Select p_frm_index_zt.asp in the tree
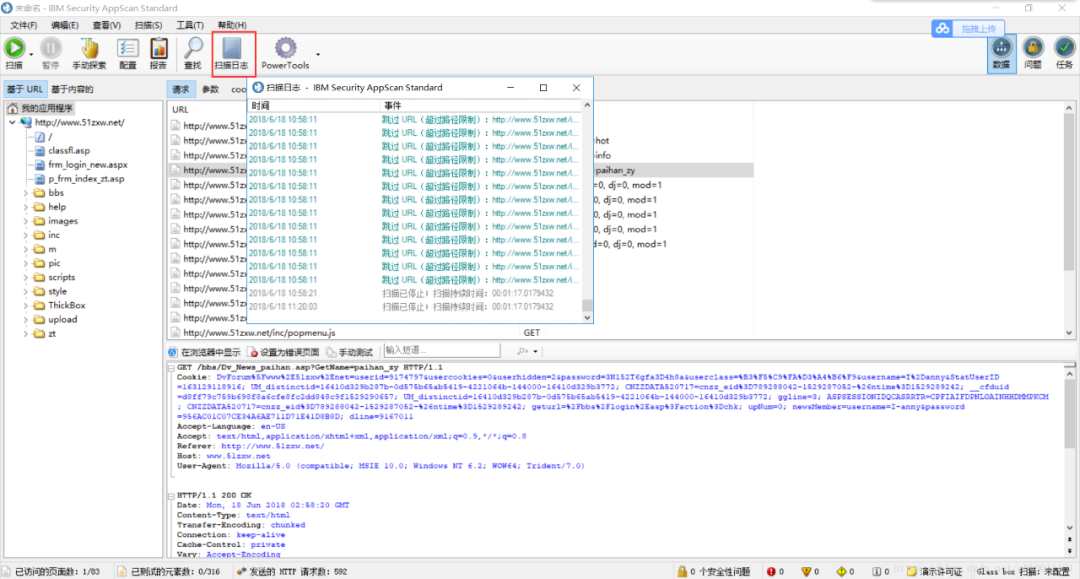The width and height of the screenshot is (1080, 579). [86, 178]
